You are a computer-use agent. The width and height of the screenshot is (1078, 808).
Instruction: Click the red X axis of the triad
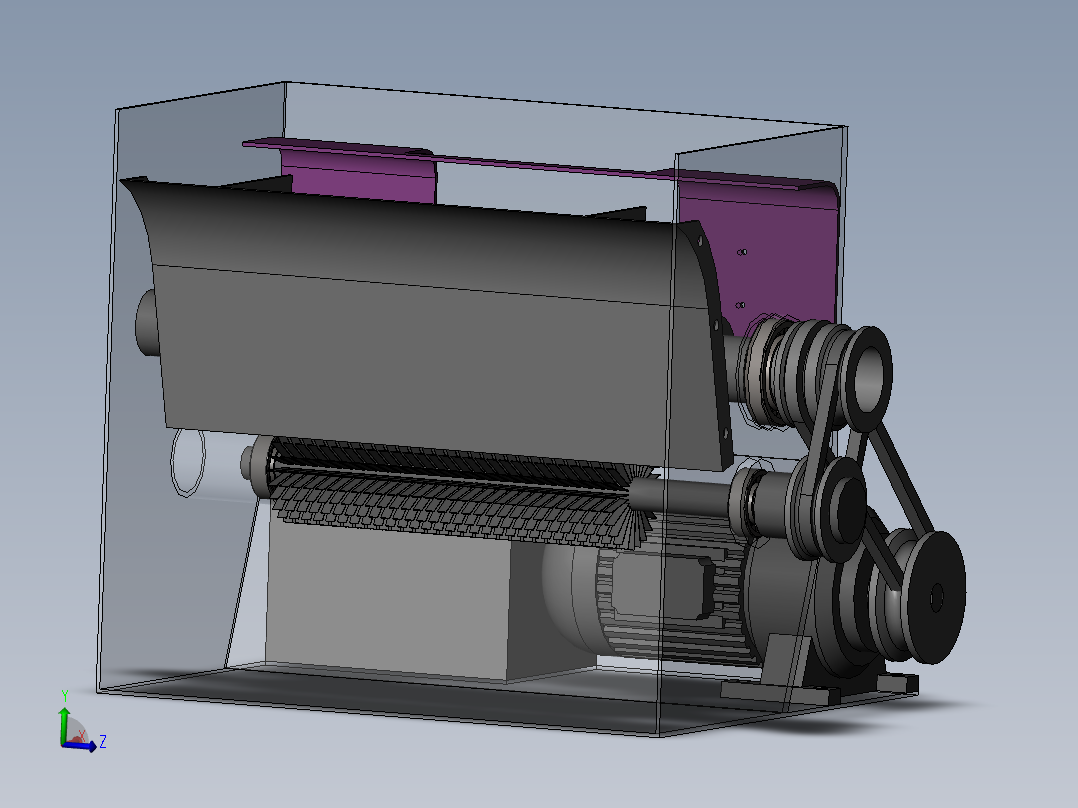tap(80, 737)
